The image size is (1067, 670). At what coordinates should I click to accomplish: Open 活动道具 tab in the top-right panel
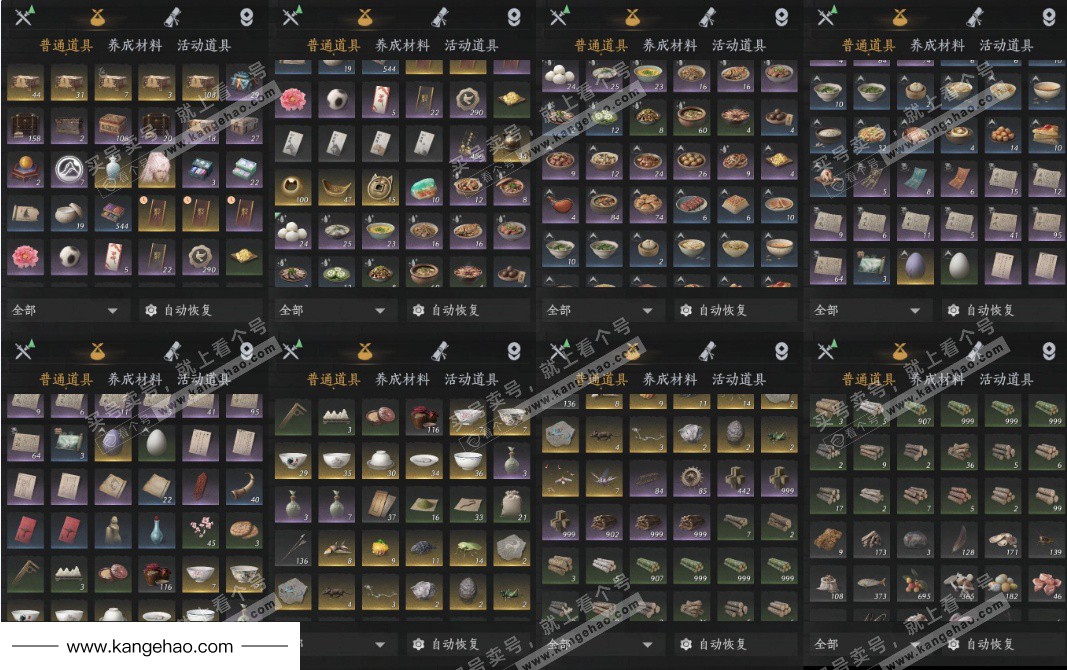1006,46
